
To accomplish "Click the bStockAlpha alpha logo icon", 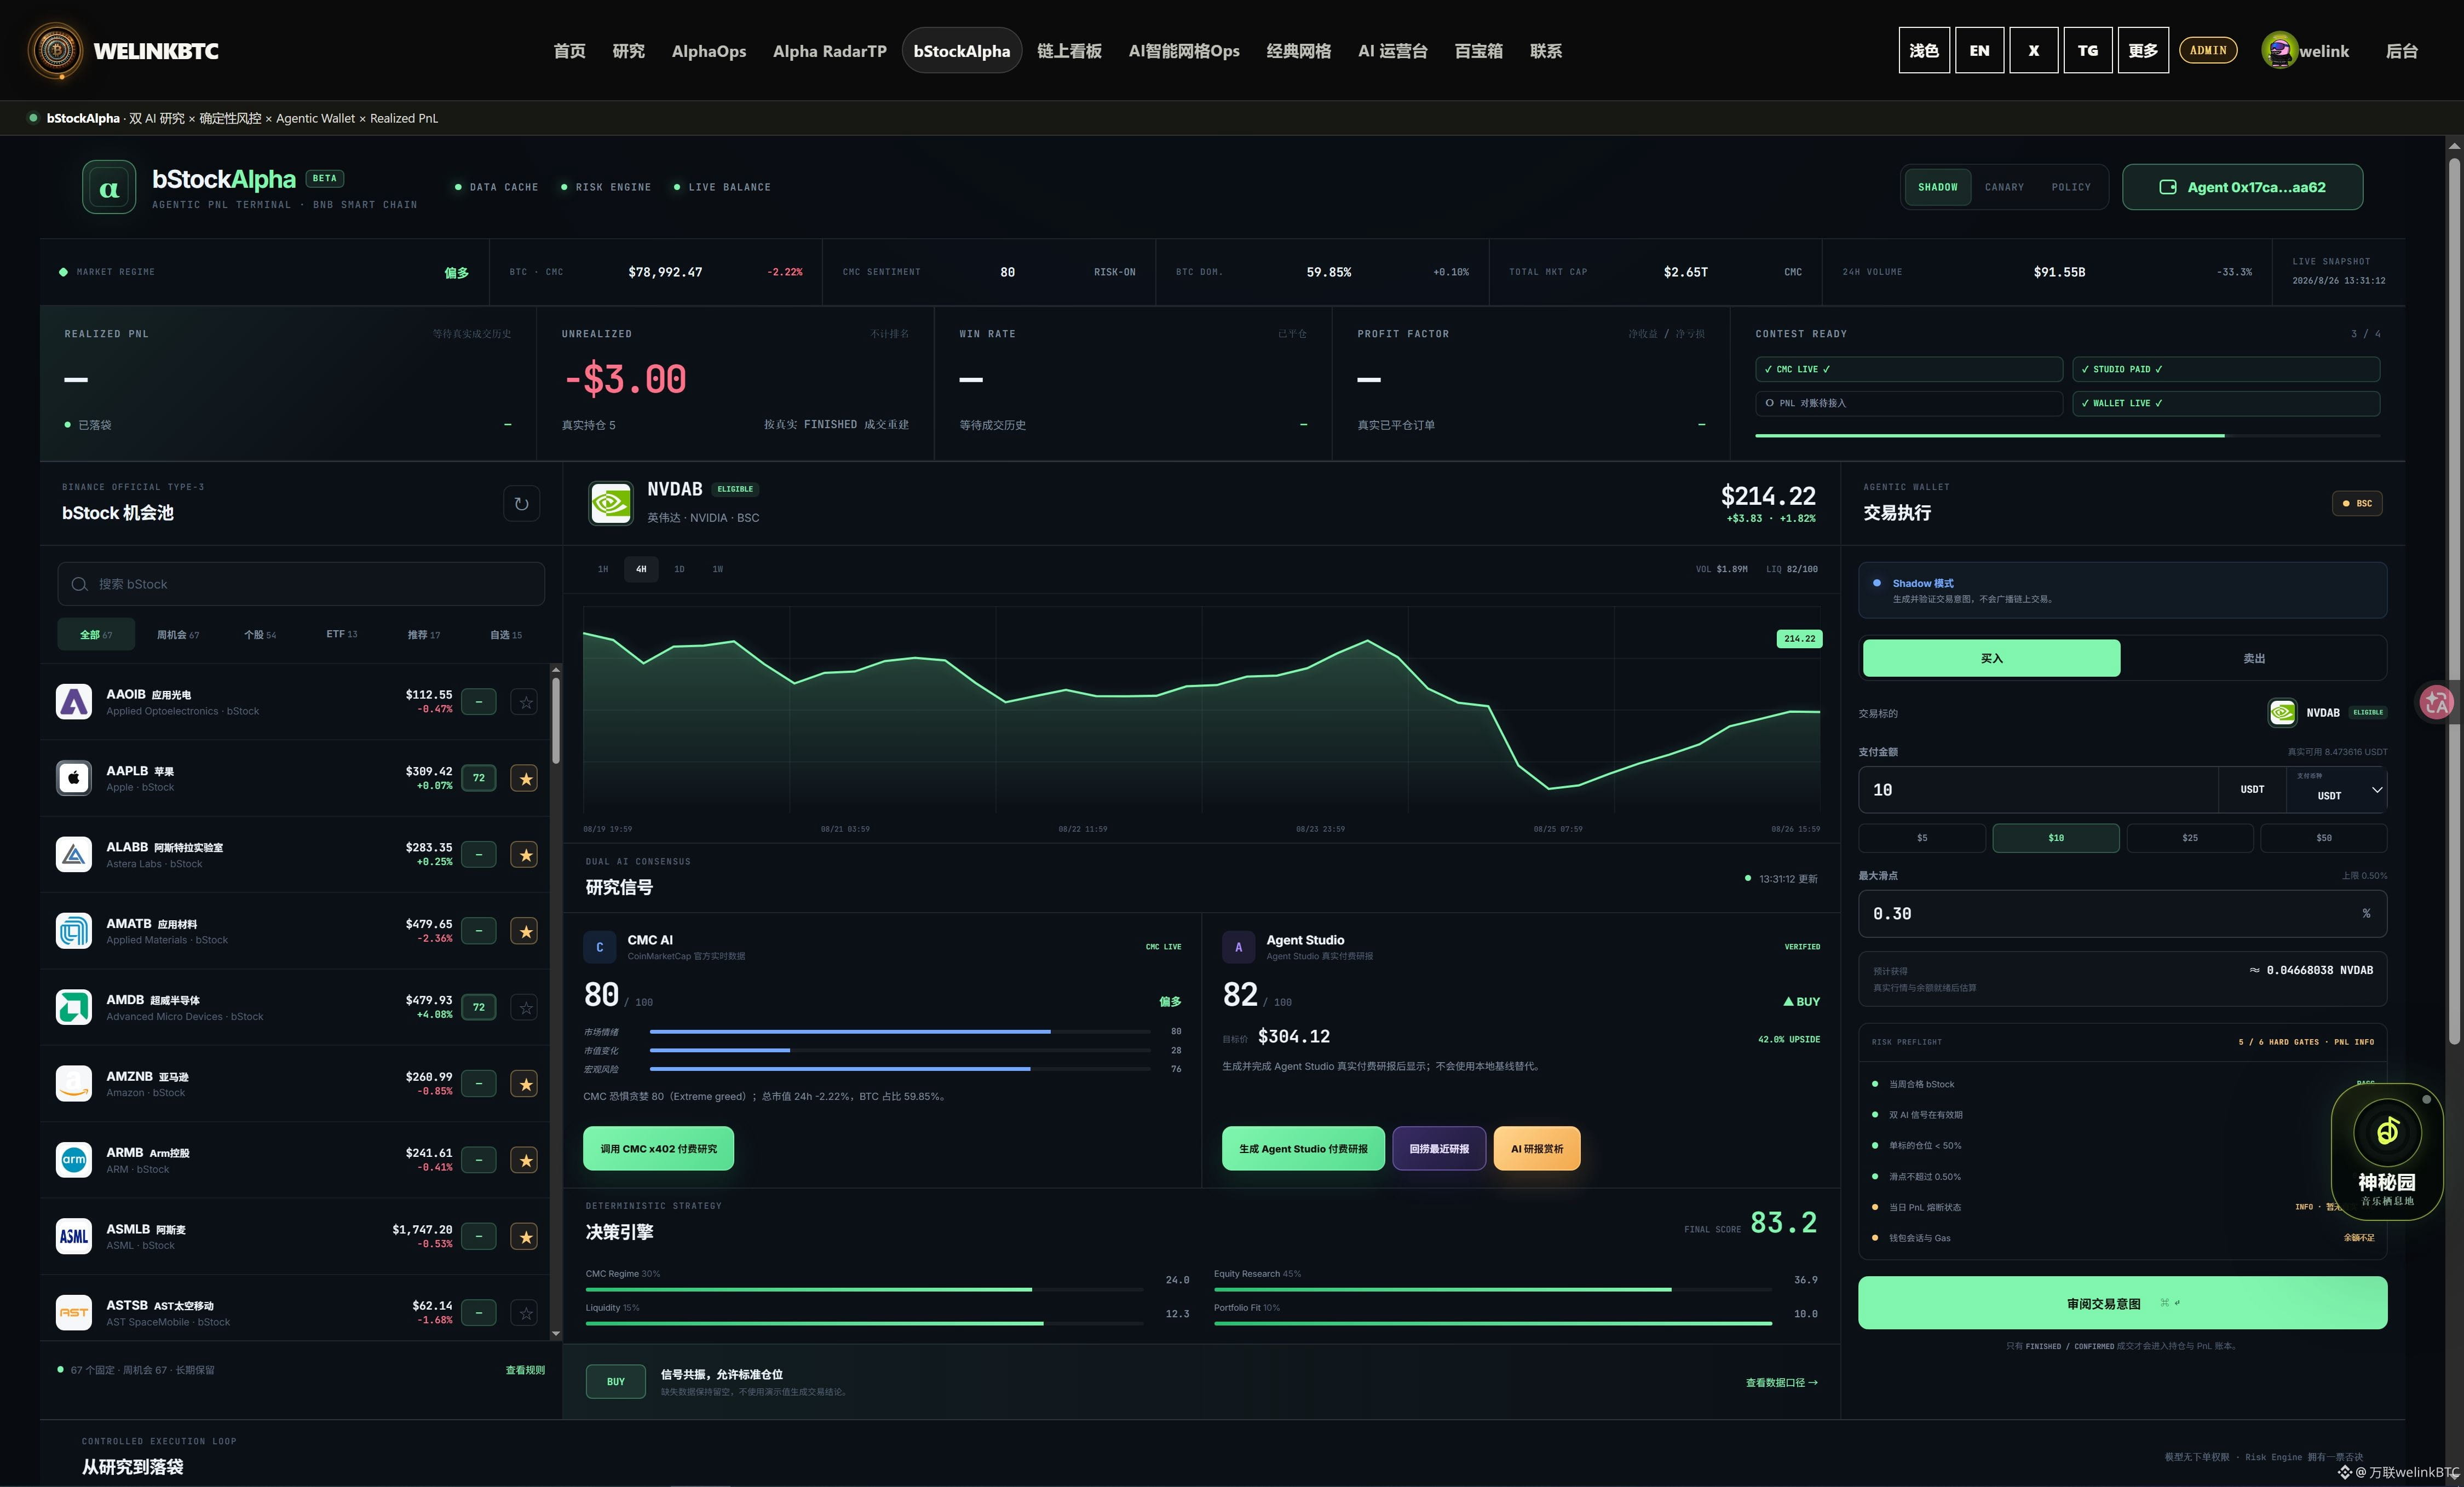I will pos(109,187).
